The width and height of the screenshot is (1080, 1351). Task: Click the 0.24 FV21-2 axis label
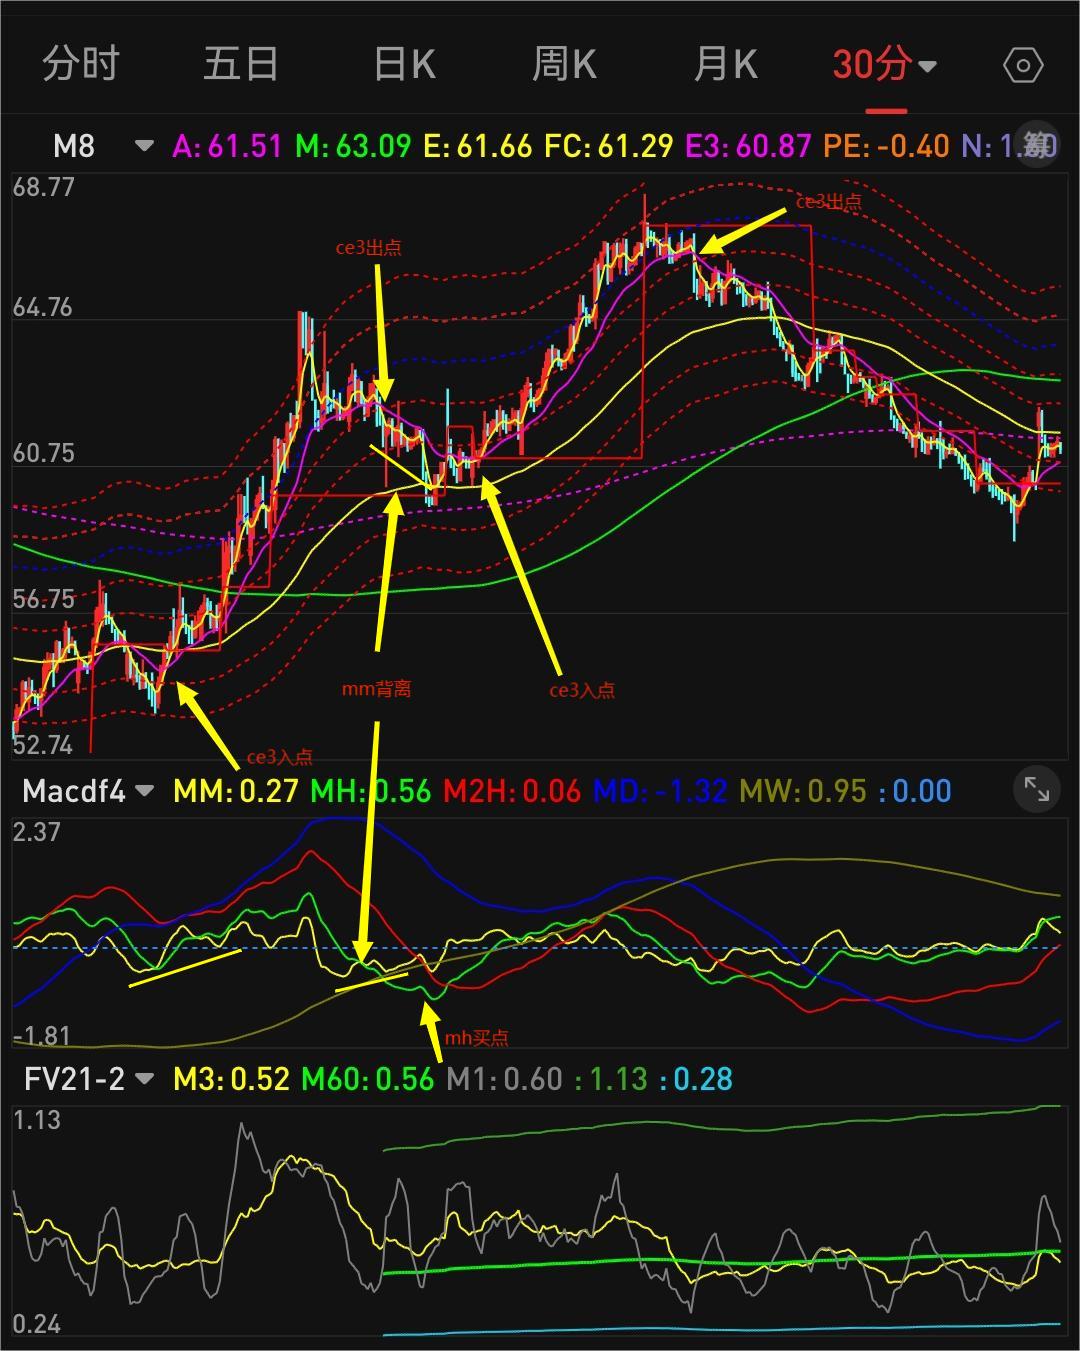37,1325
